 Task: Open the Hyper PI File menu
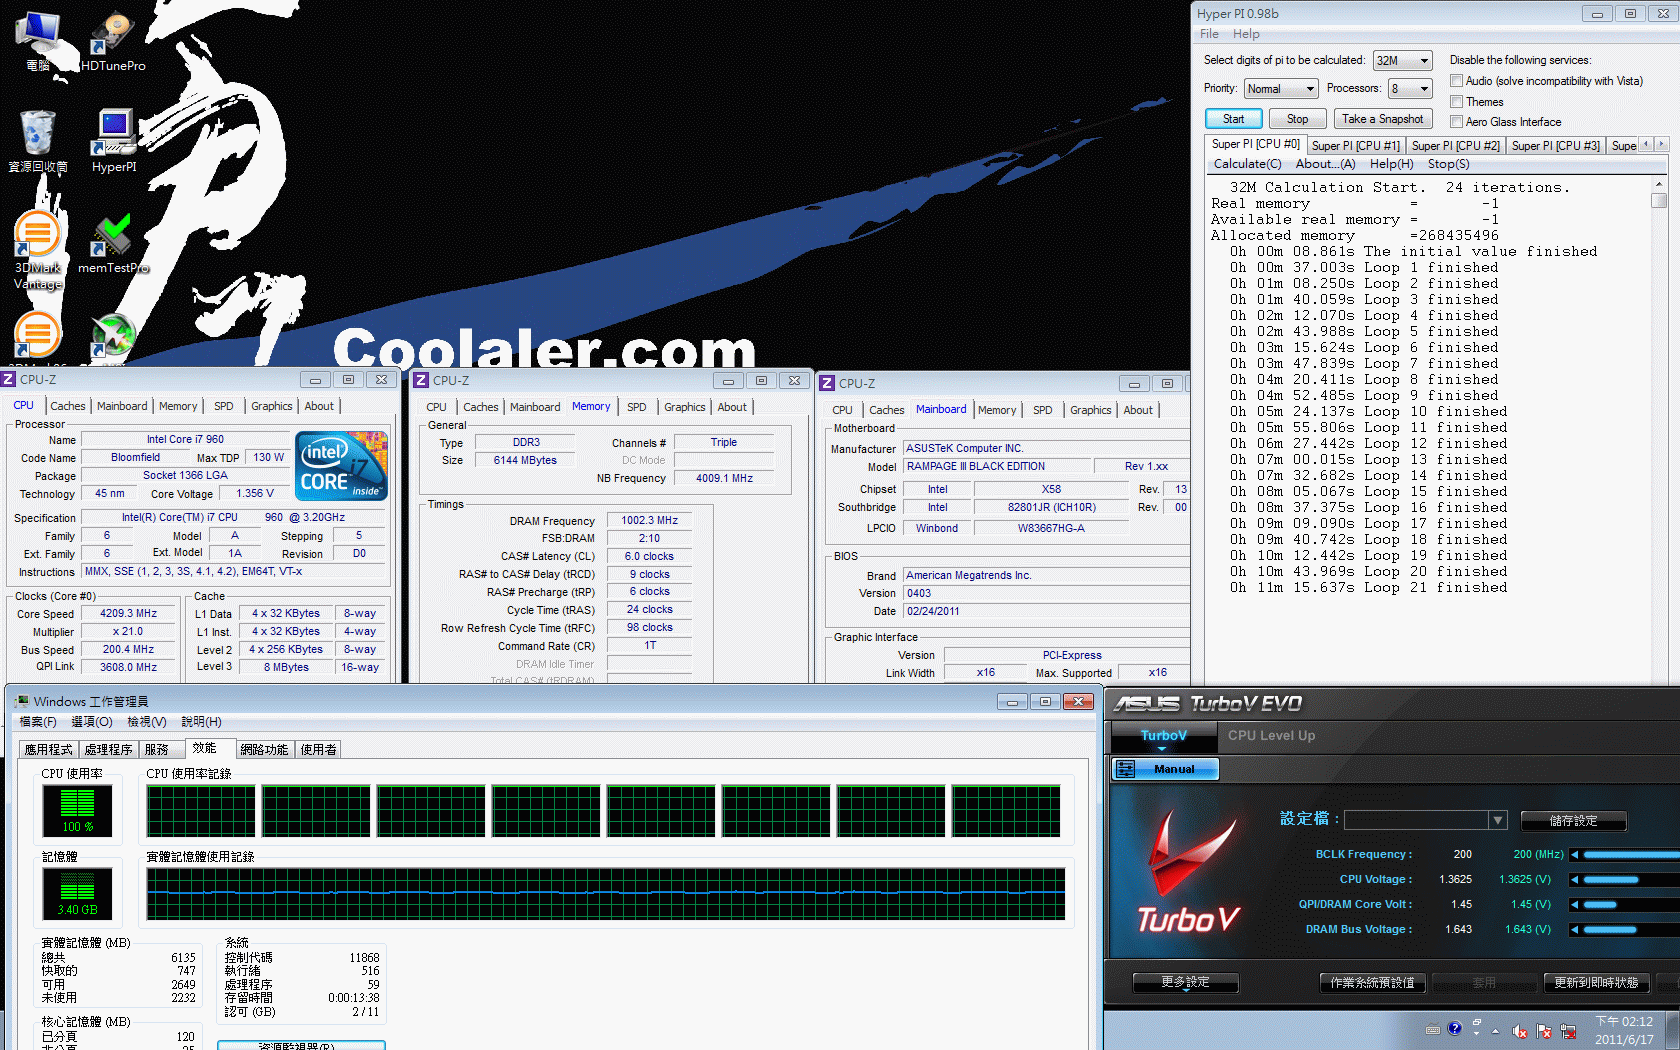click(x=1209, y=34)
